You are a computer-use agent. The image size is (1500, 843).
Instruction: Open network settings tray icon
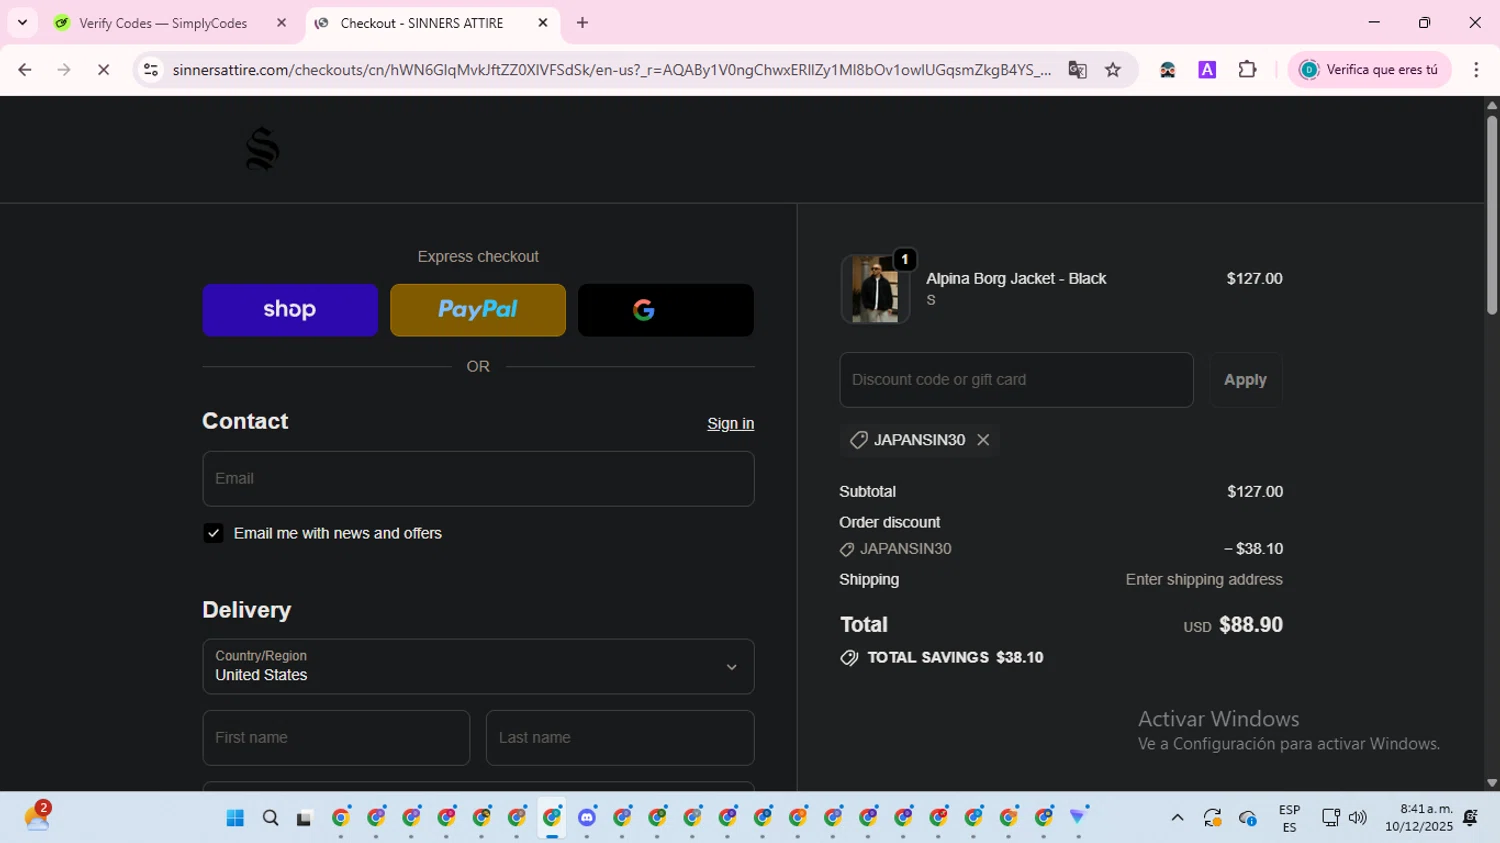click(1330, 818)
